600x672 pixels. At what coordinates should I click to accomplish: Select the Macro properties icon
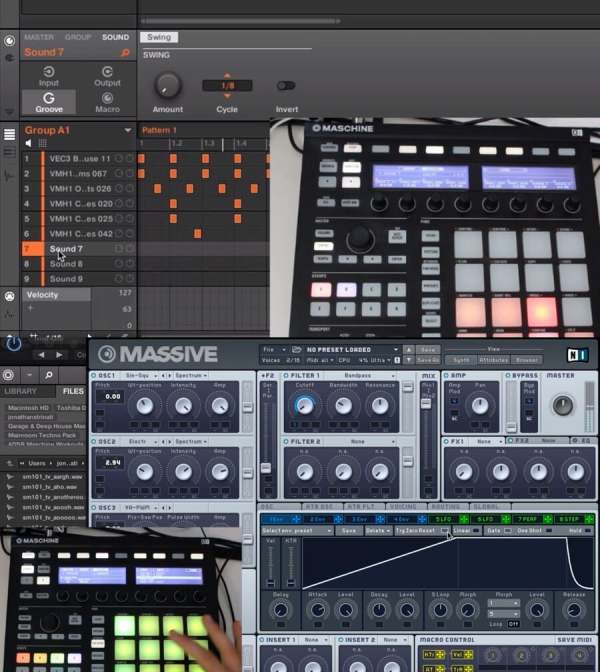tap(107, 98)
